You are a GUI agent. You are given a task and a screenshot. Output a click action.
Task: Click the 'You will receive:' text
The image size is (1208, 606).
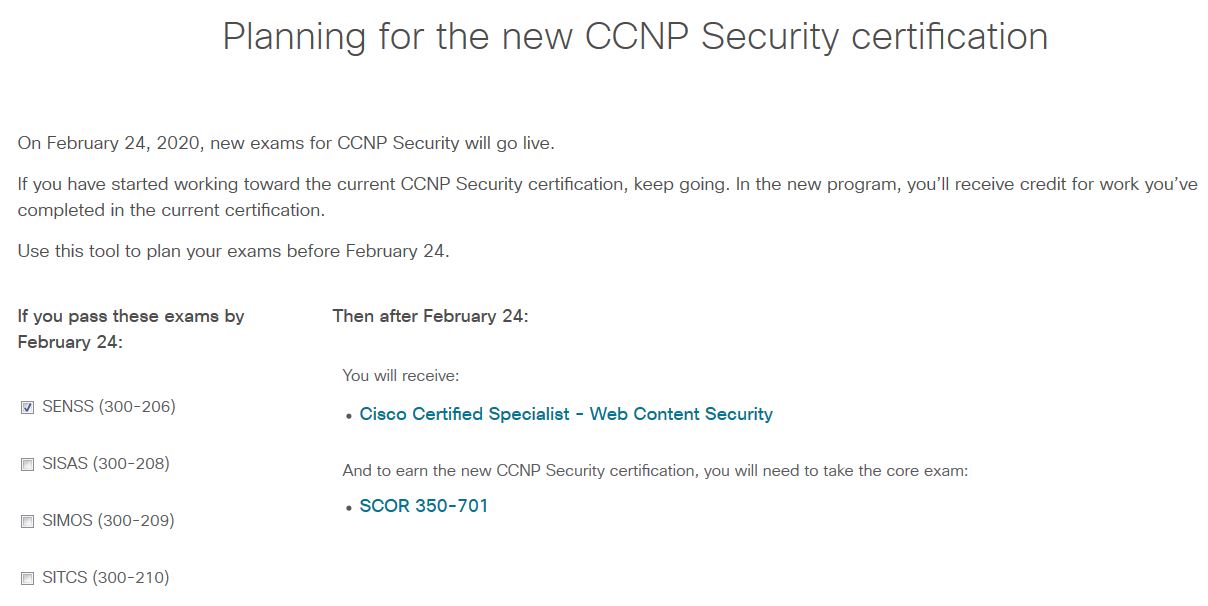click(401, 376)
